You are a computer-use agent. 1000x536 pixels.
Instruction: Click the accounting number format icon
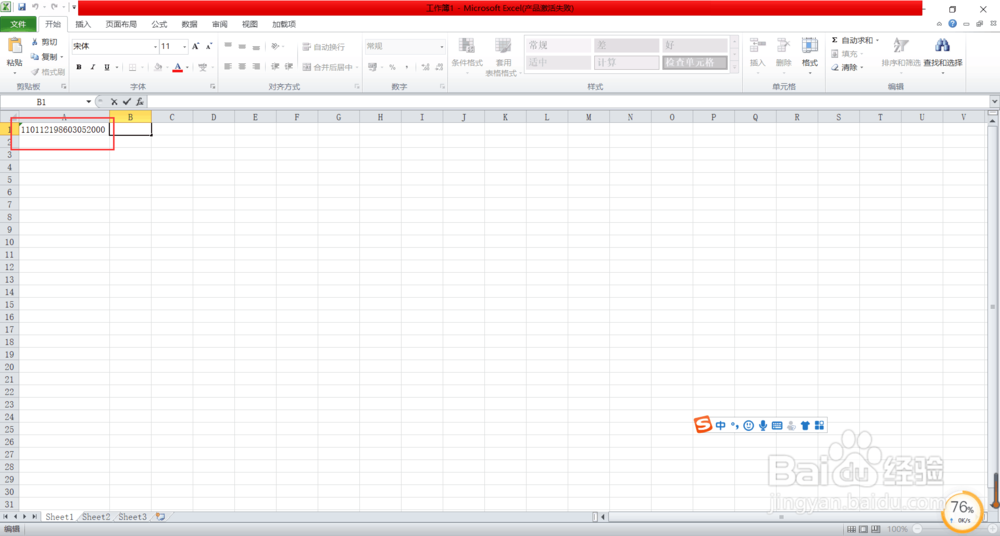372,67
